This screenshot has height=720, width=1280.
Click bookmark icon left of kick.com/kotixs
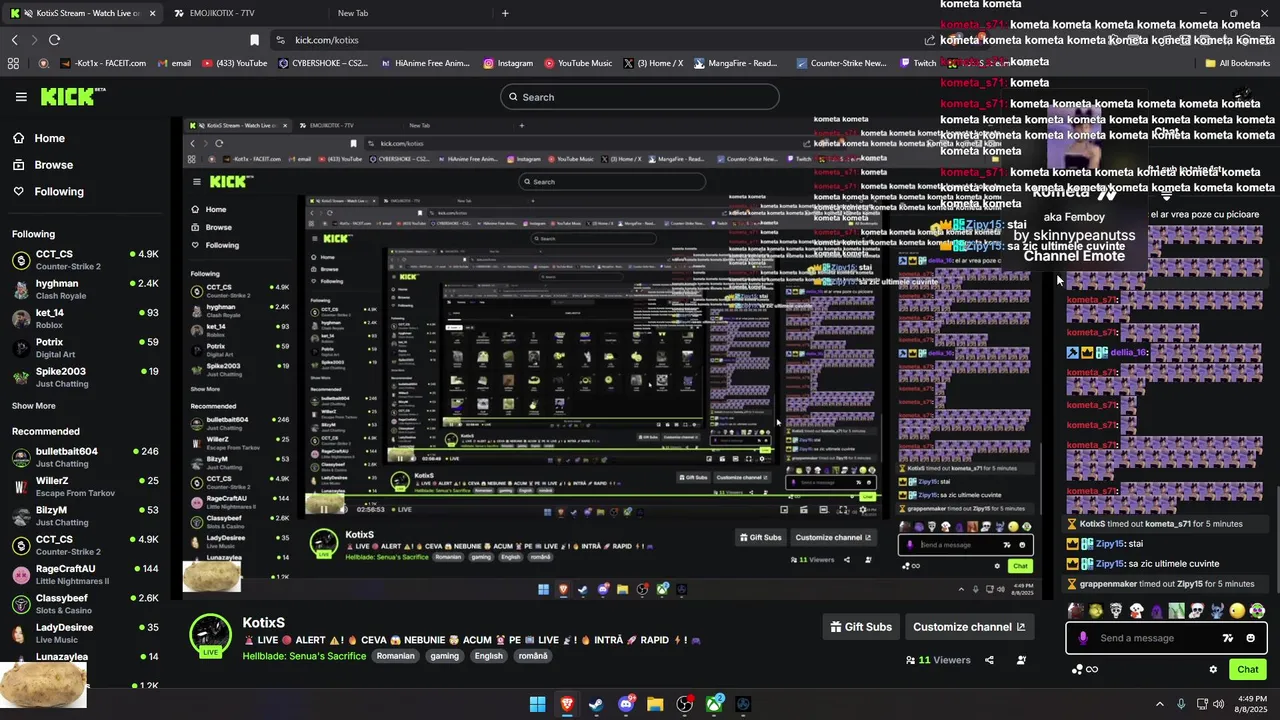254,40
